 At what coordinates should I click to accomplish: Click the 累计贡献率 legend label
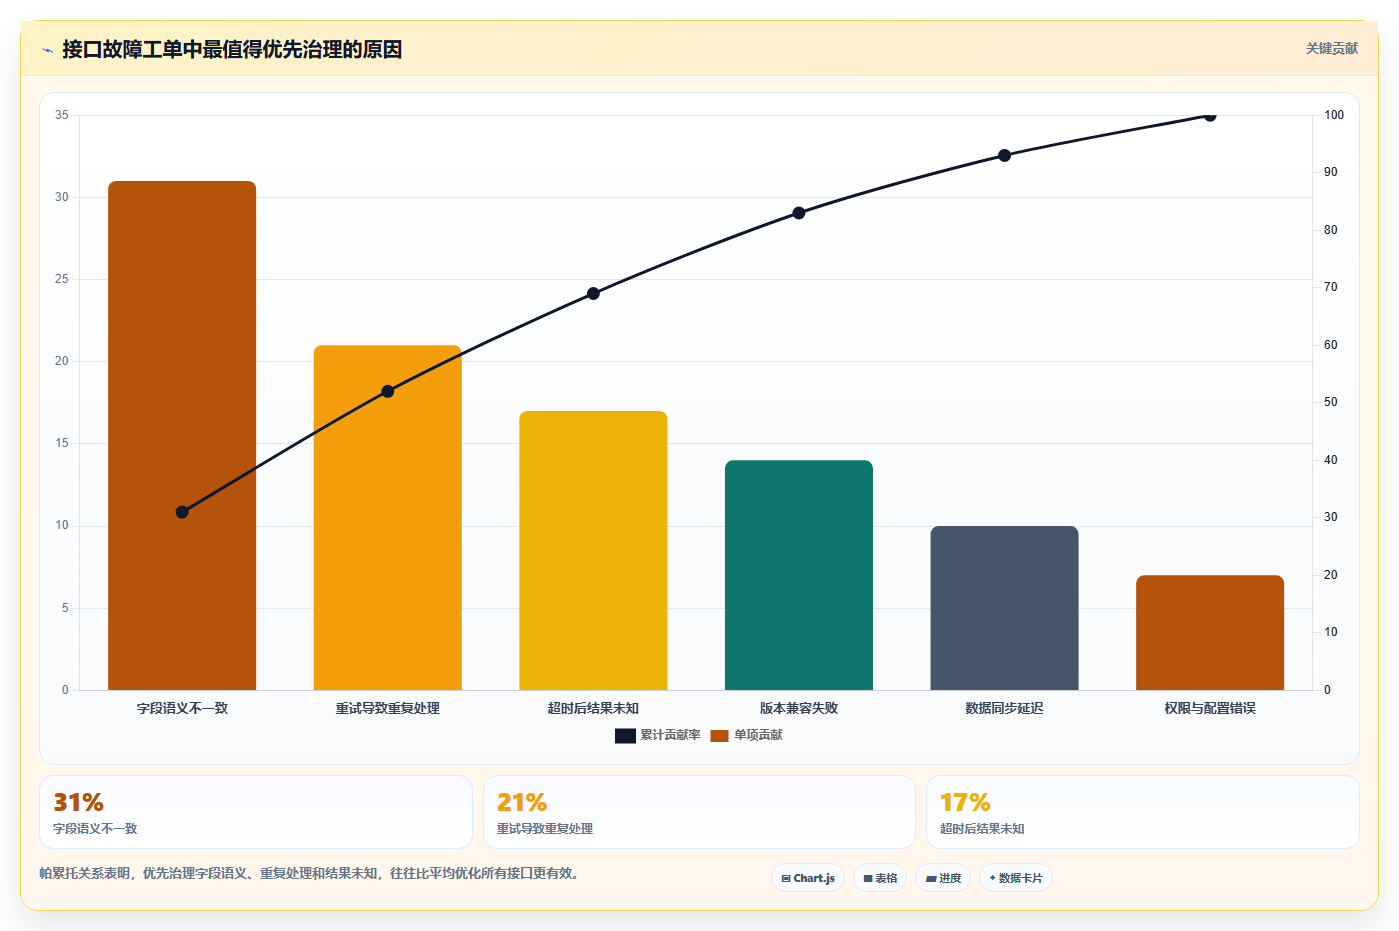point(670,735)
